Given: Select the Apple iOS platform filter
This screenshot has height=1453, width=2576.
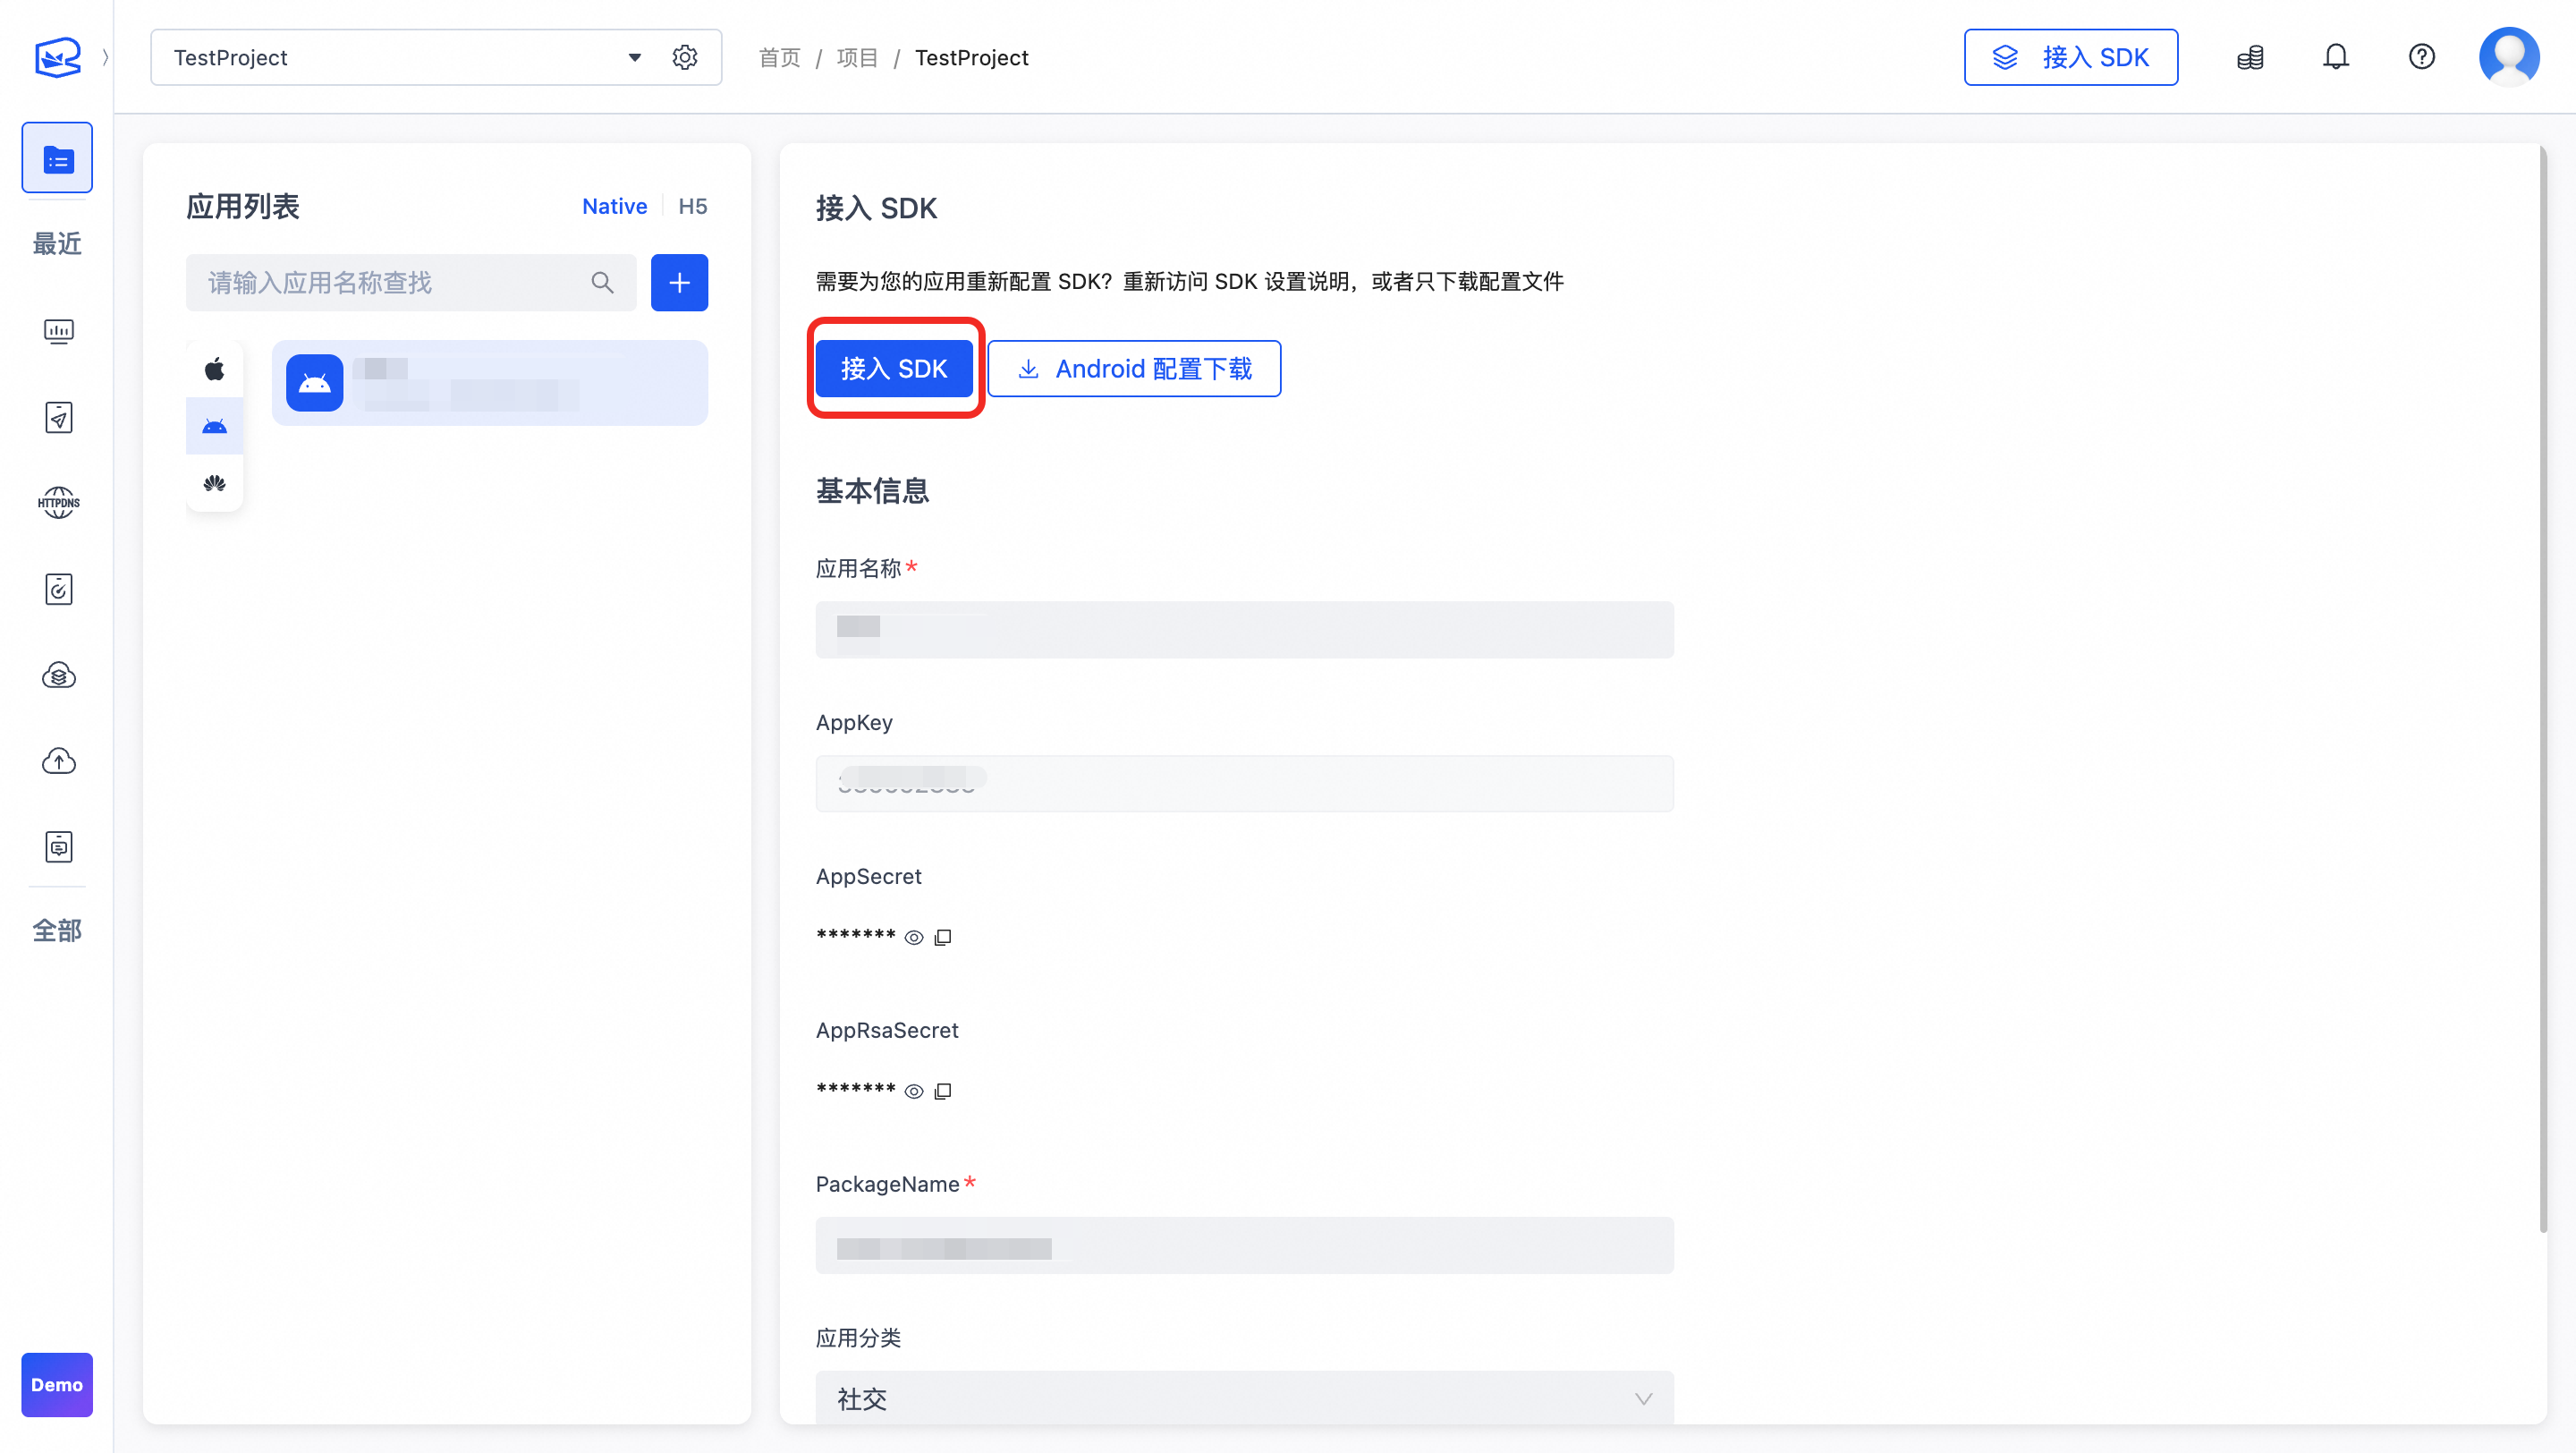Looking at the screenshot, I should [x=214, y=369].
